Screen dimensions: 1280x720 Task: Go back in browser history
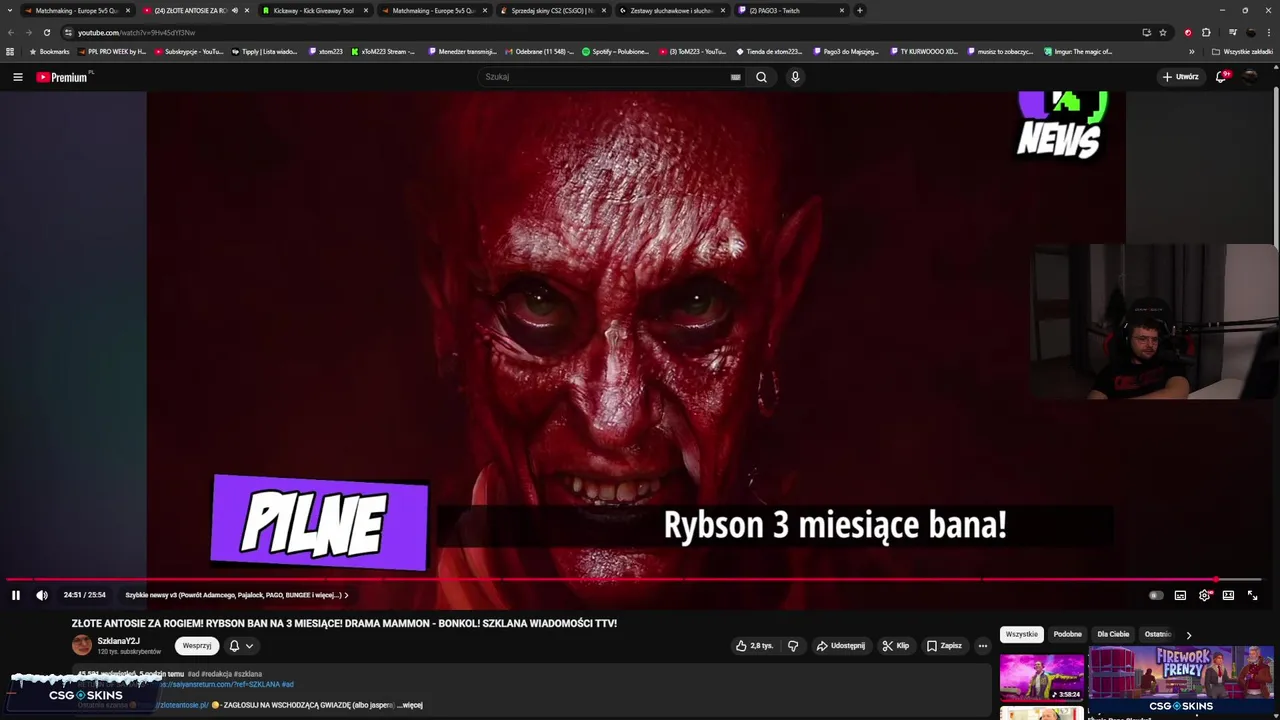coord(11,32)
